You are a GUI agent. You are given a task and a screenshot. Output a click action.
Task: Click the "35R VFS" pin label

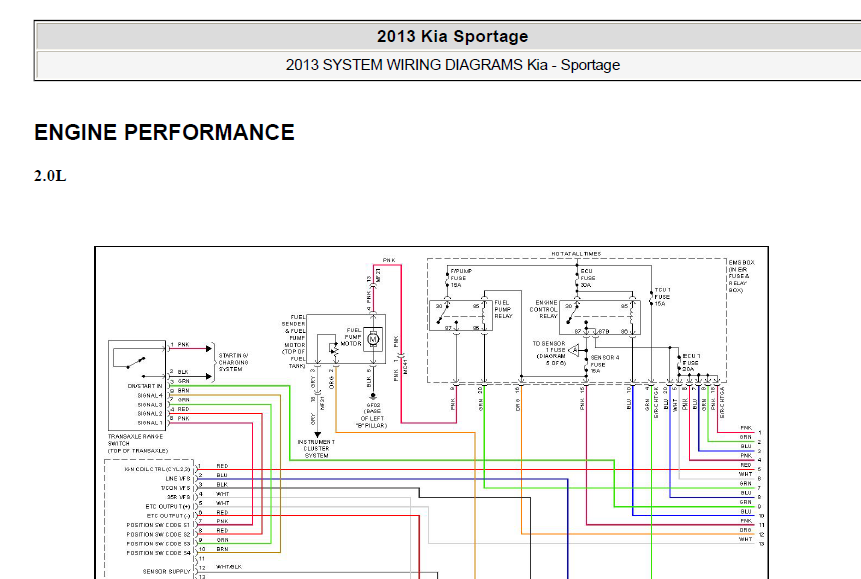pyautogui.click(x=179, y=497)
